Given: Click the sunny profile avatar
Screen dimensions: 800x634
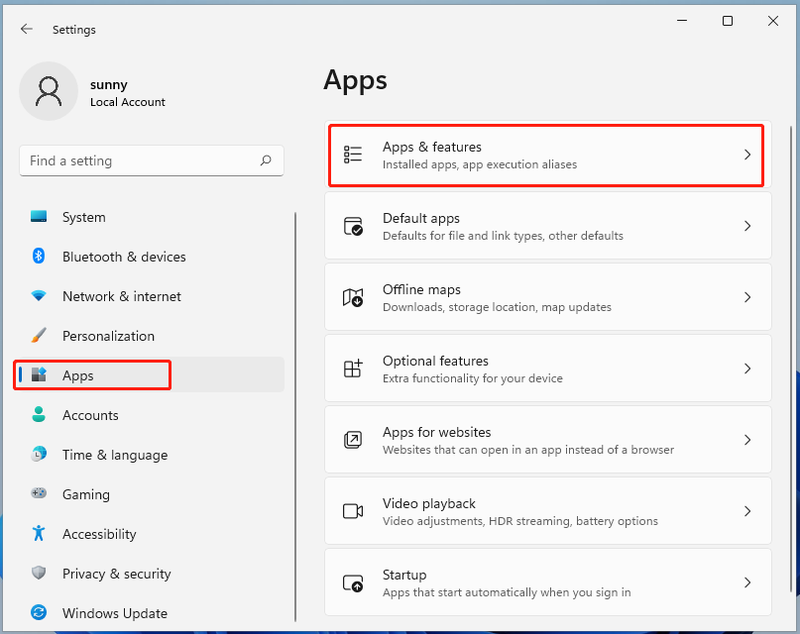Looking at the screenshot, I should pos(48,91).
